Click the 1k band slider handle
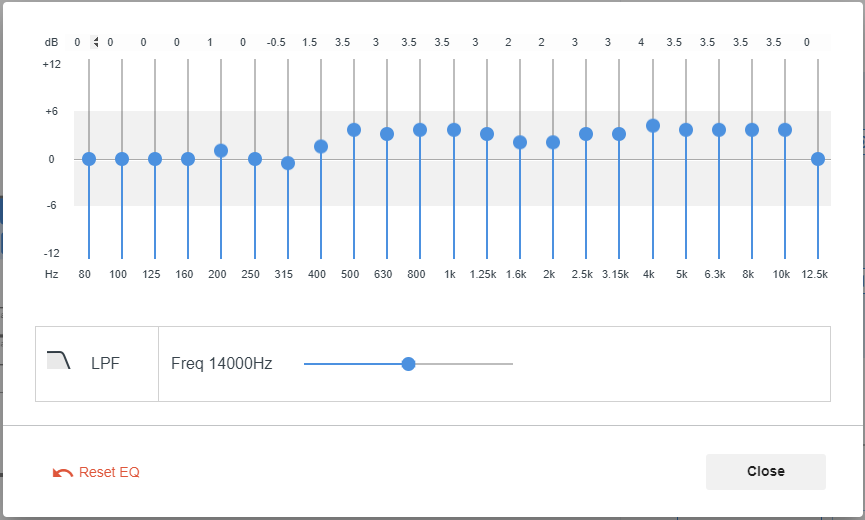The height and width of the screenshot is (520, 865). coord(454,130)
